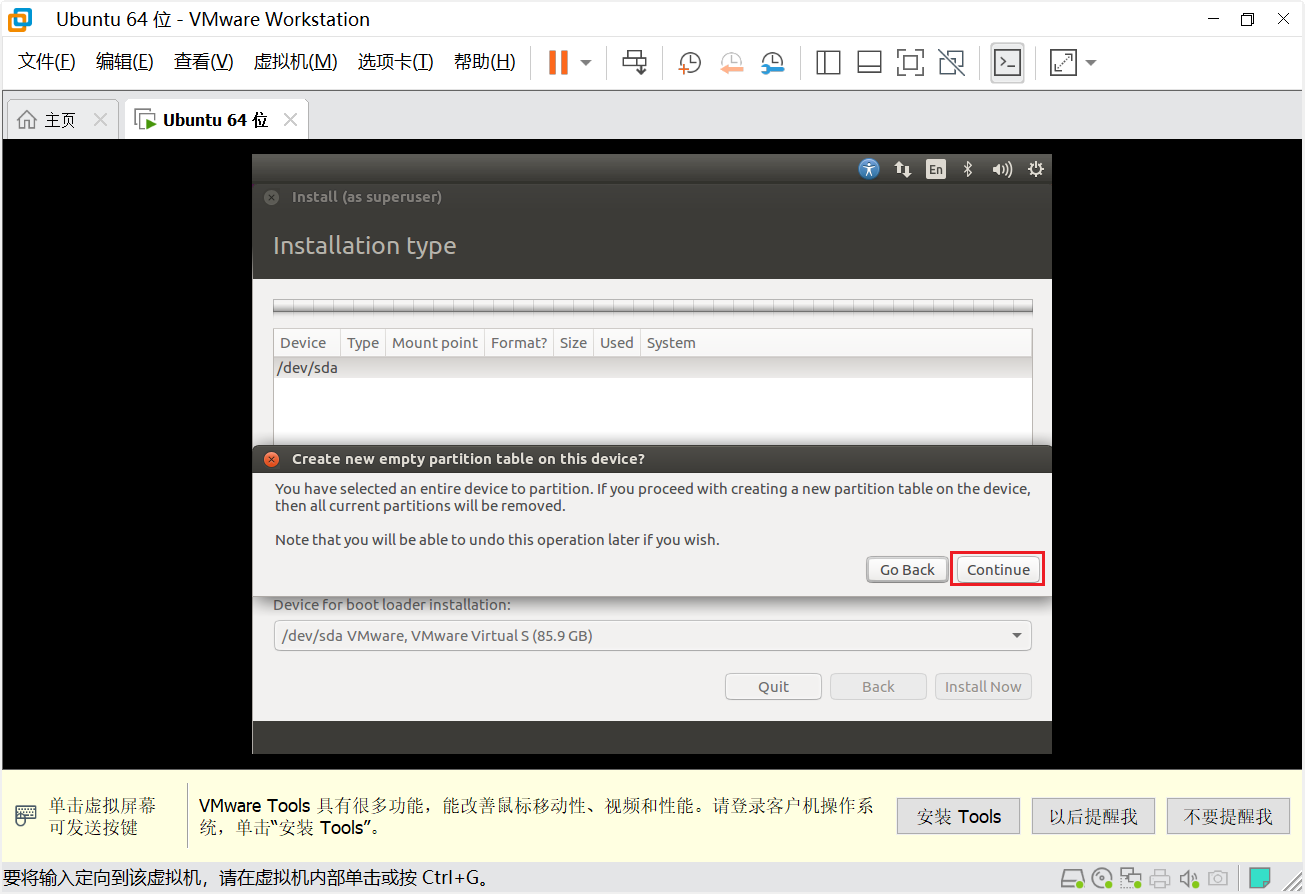This screenshot has width=1305, height=894.
Task: Click the Type column header
Action: pos(363,343)
